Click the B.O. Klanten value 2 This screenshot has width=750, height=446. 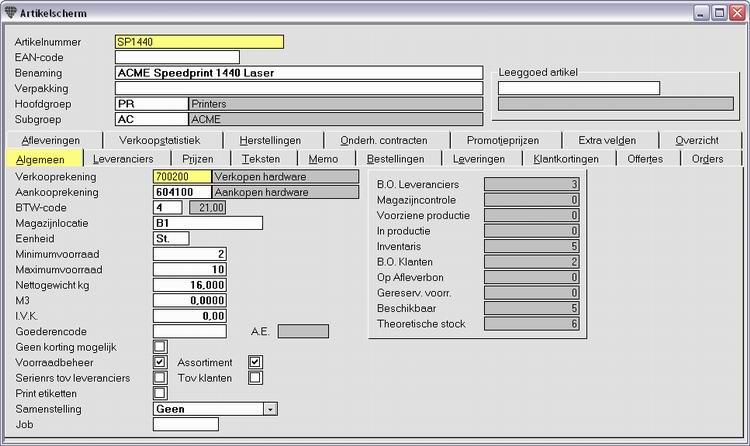(x=531, y=262)
